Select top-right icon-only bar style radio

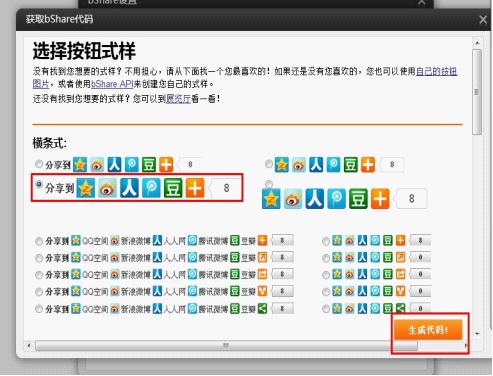(x=269, y=164)
